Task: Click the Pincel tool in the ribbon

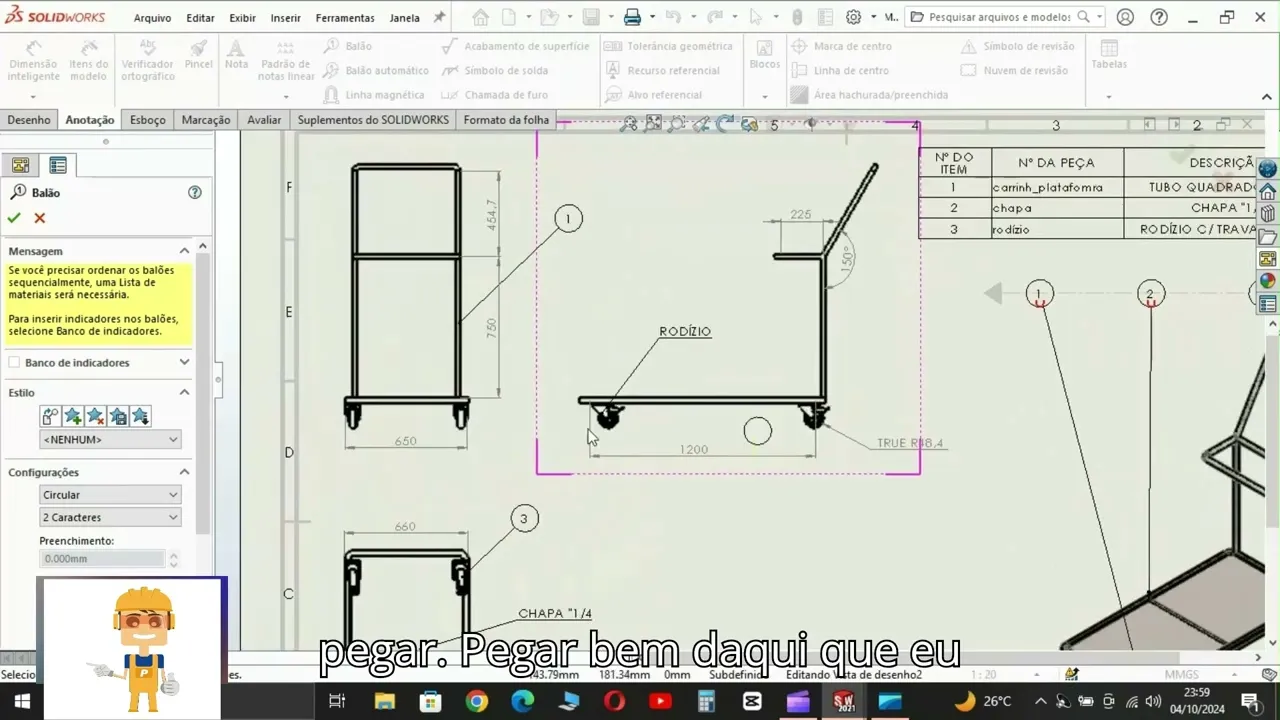Action: [x=198, y=56]
